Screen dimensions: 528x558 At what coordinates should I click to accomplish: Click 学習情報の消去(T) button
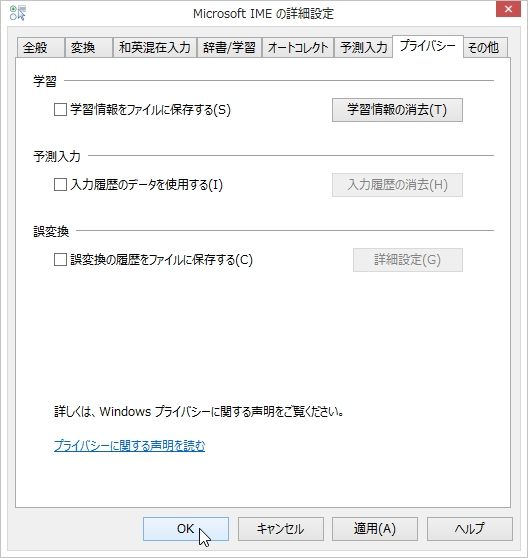point(397,110)
